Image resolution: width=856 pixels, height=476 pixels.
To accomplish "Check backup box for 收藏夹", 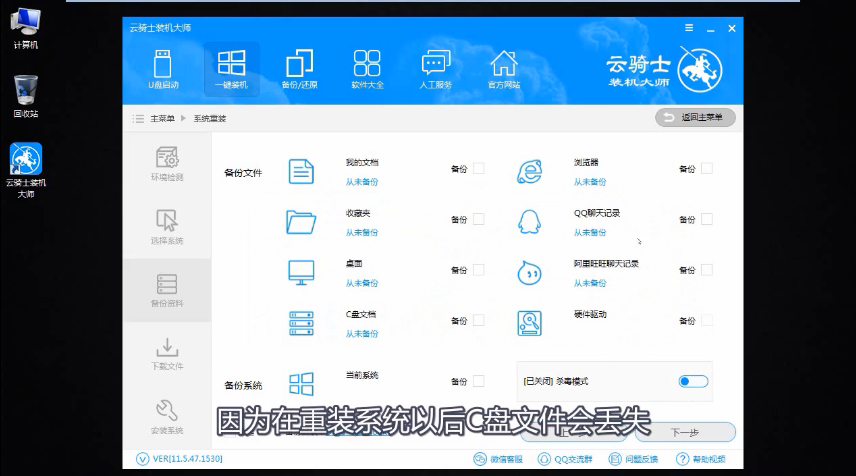I will [x=479, y=219].
